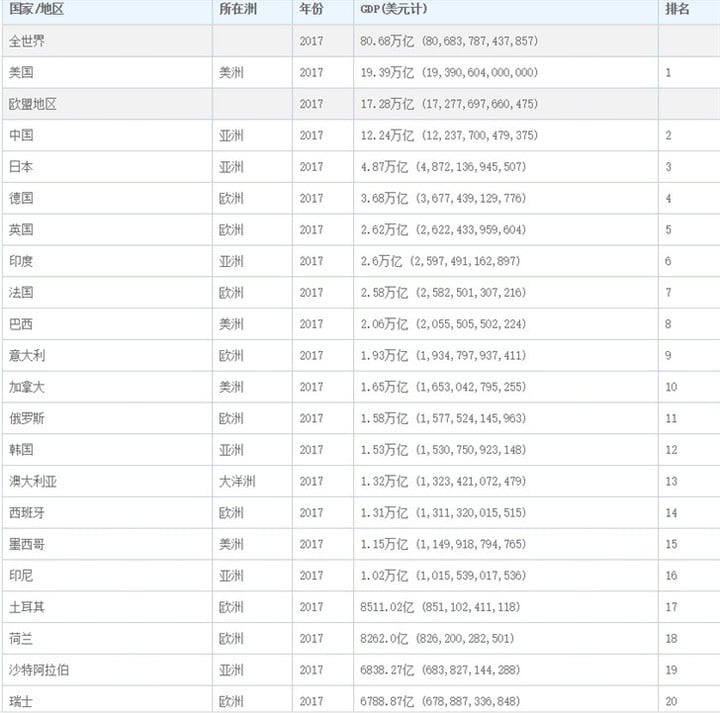Click the 全世界 row label
Image resolution: width=720 pixels, height=713 pixels.
click(x=27, y=41)
